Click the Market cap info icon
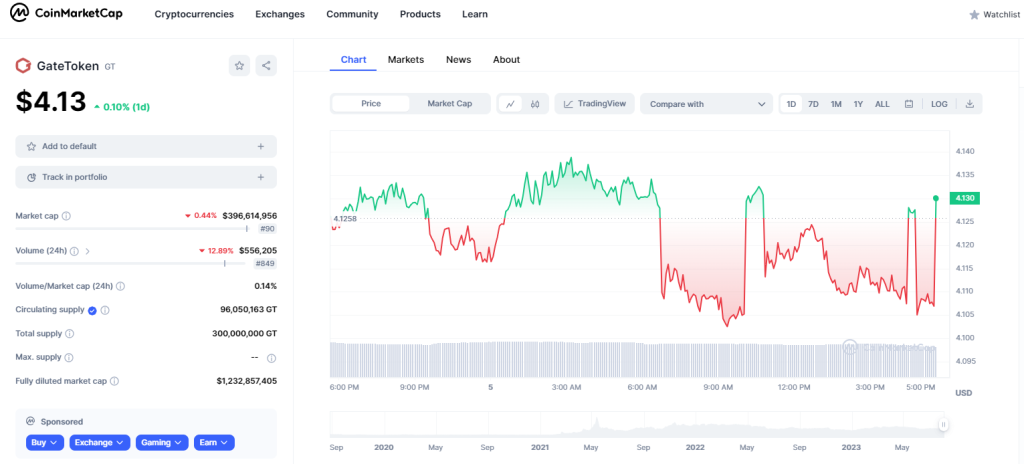Screen dimensions: 1024x464 [x=66, y=216]
